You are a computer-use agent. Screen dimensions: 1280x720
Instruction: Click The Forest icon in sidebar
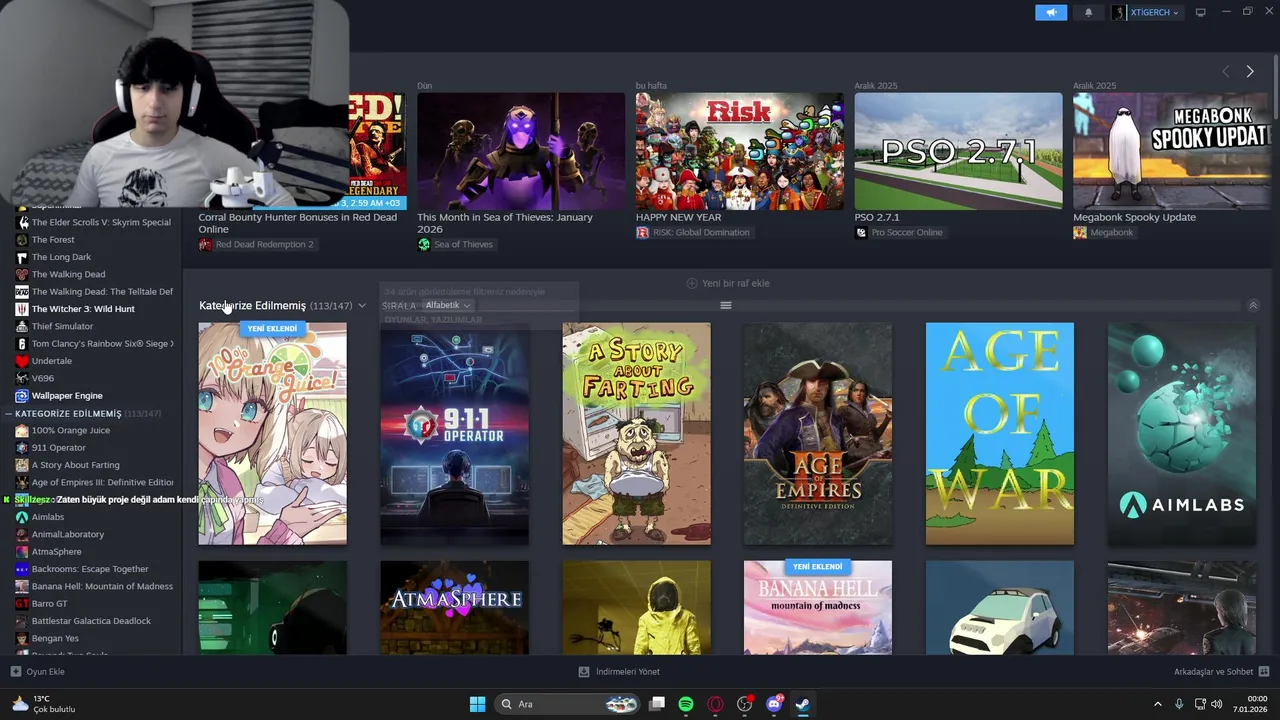click(x=22, y=240)
